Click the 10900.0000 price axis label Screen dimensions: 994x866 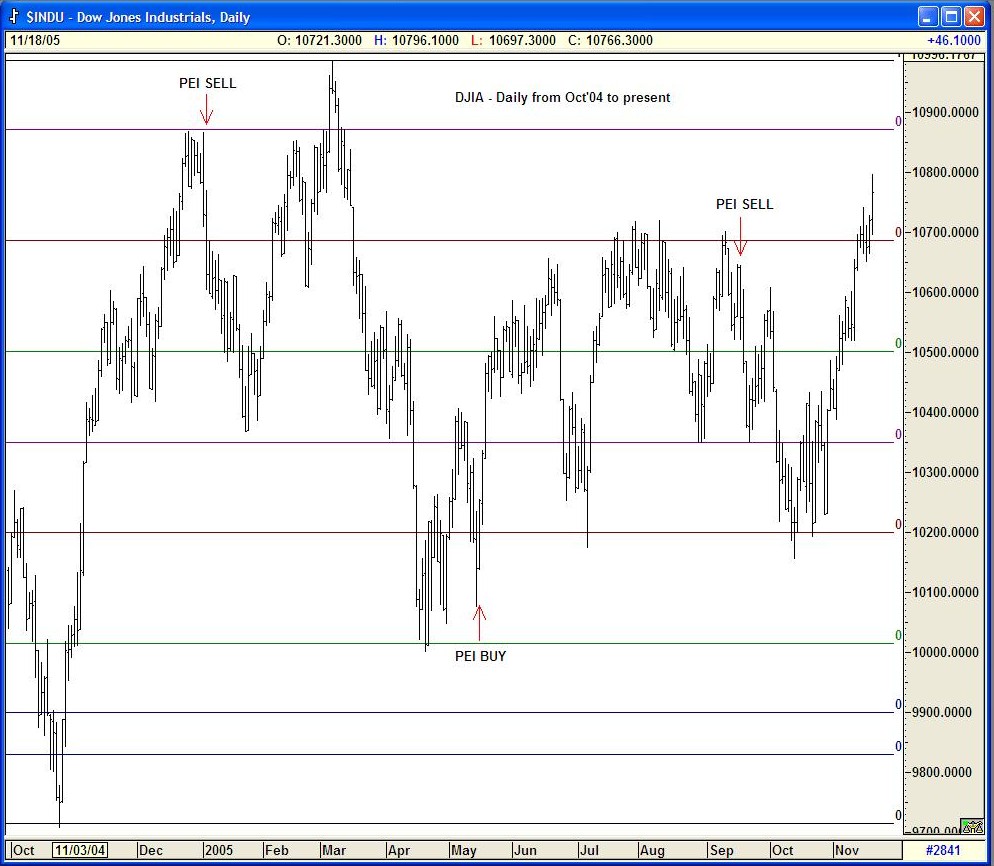[945, 112]
